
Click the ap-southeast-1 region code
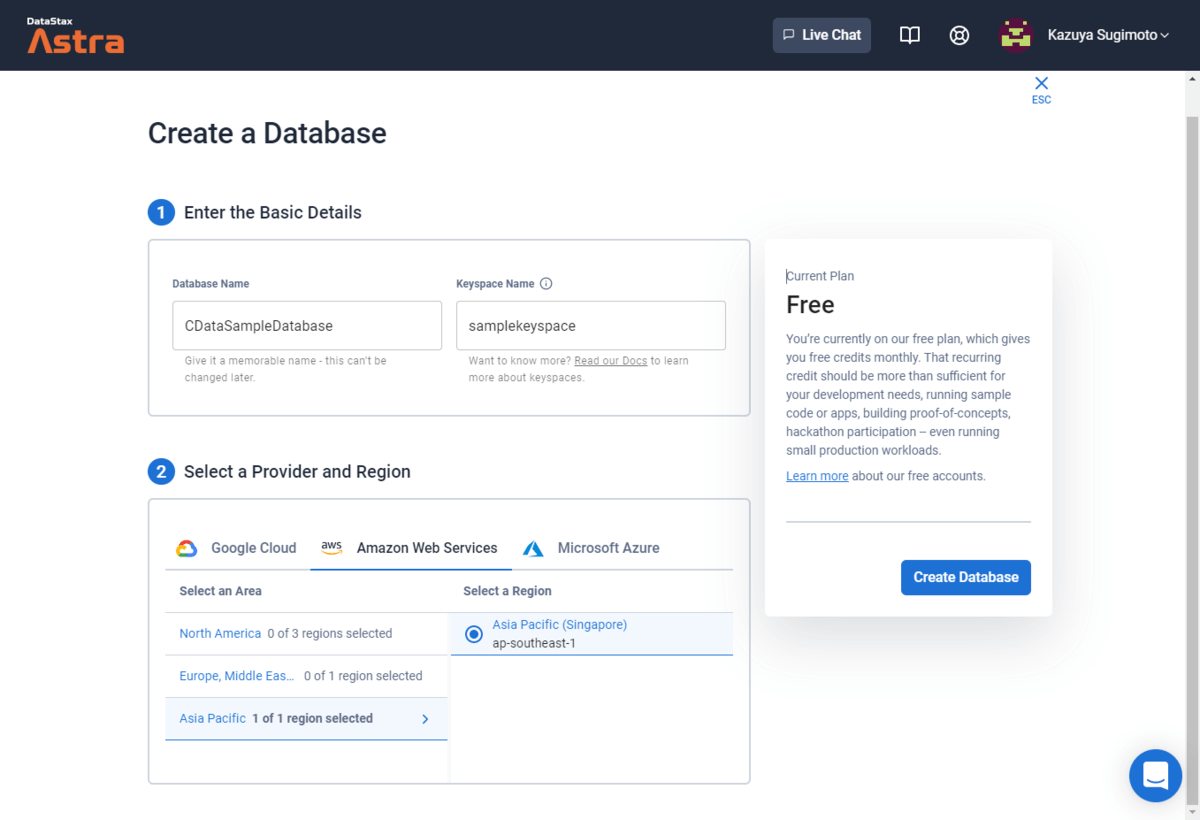point(534,643)
